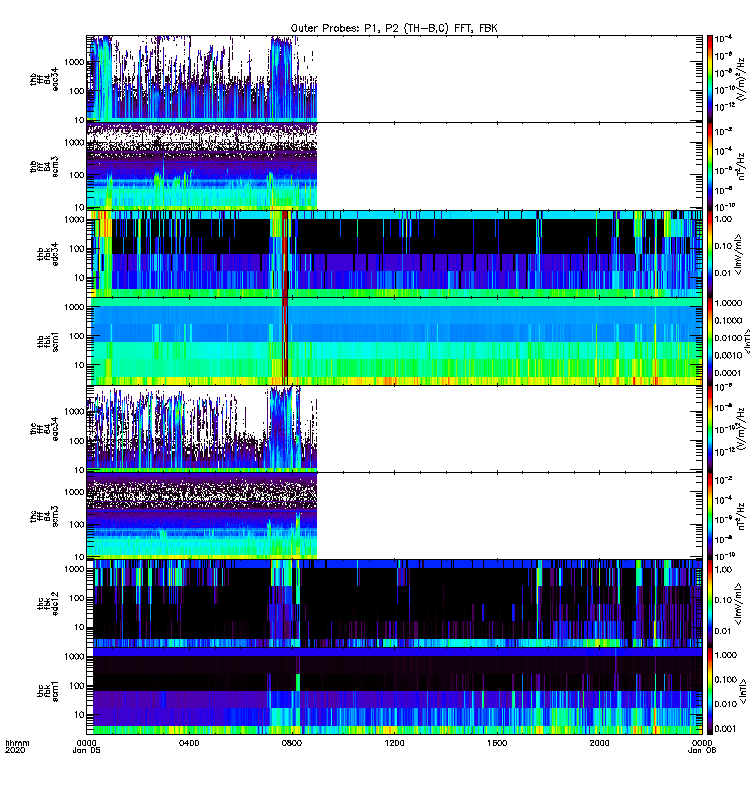Image resolution: width=750 pixels, height=800 pixels.
Task: Click '1.0000' on thb fbk scm1 color scale
Action: (x=728, y=303)
